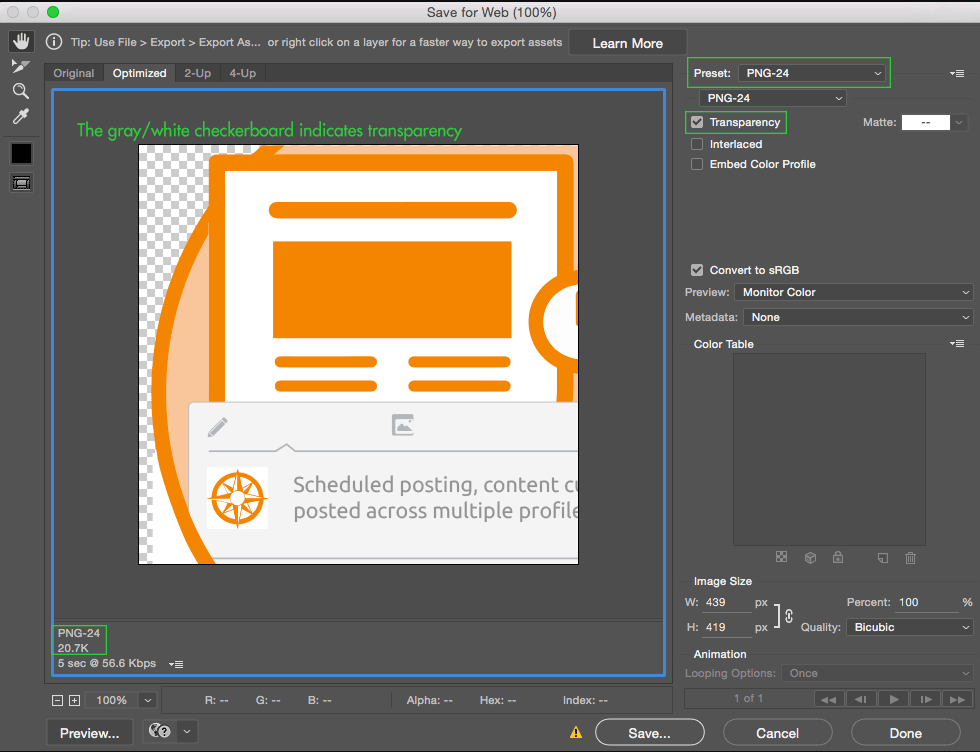Image resolution: width=980 pixels, height=752 pixels.
Task: Open the Preview Monitor Color dropdown
Action: [854, 292]
